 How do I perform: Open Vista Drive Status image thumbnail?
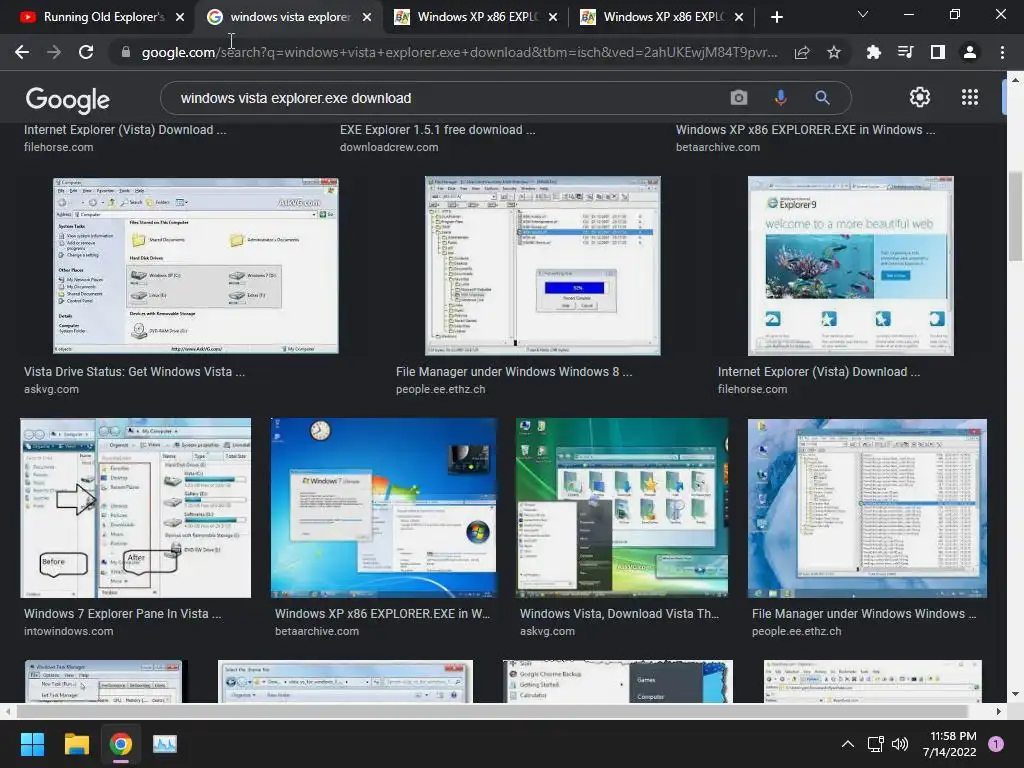pos(195,266)
